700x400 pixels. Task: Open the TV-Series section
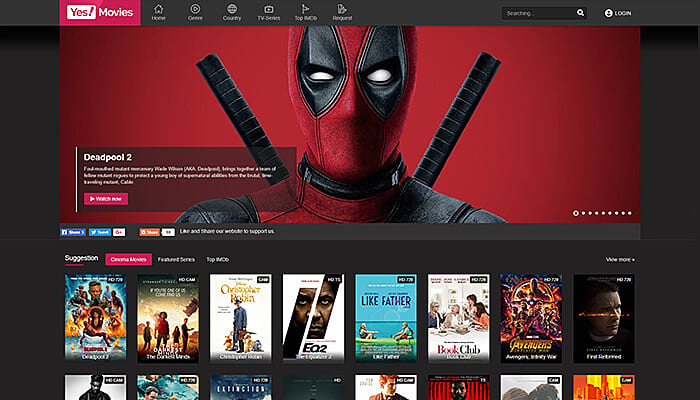(x=268, y=12)
